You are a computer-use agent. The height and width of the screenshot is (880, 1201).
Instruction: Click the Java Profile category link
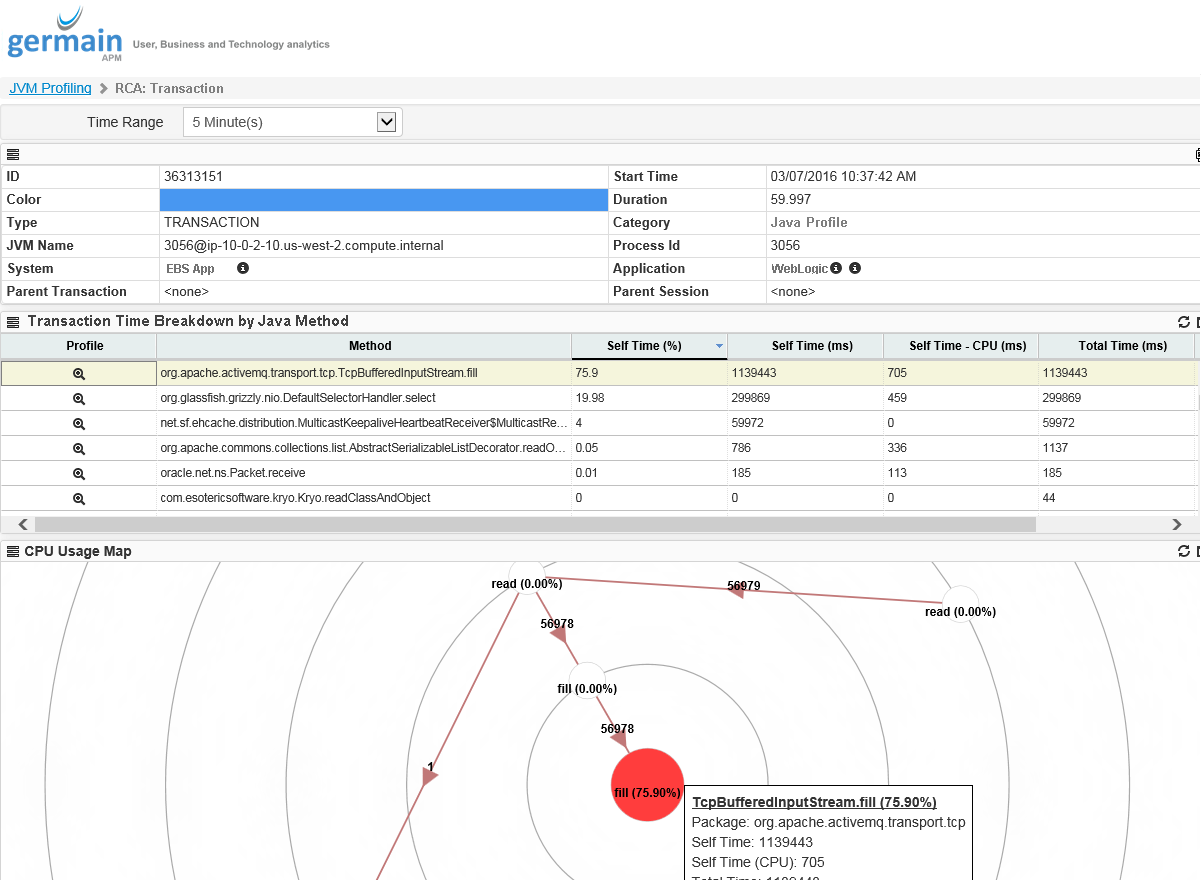coord(809,223)
